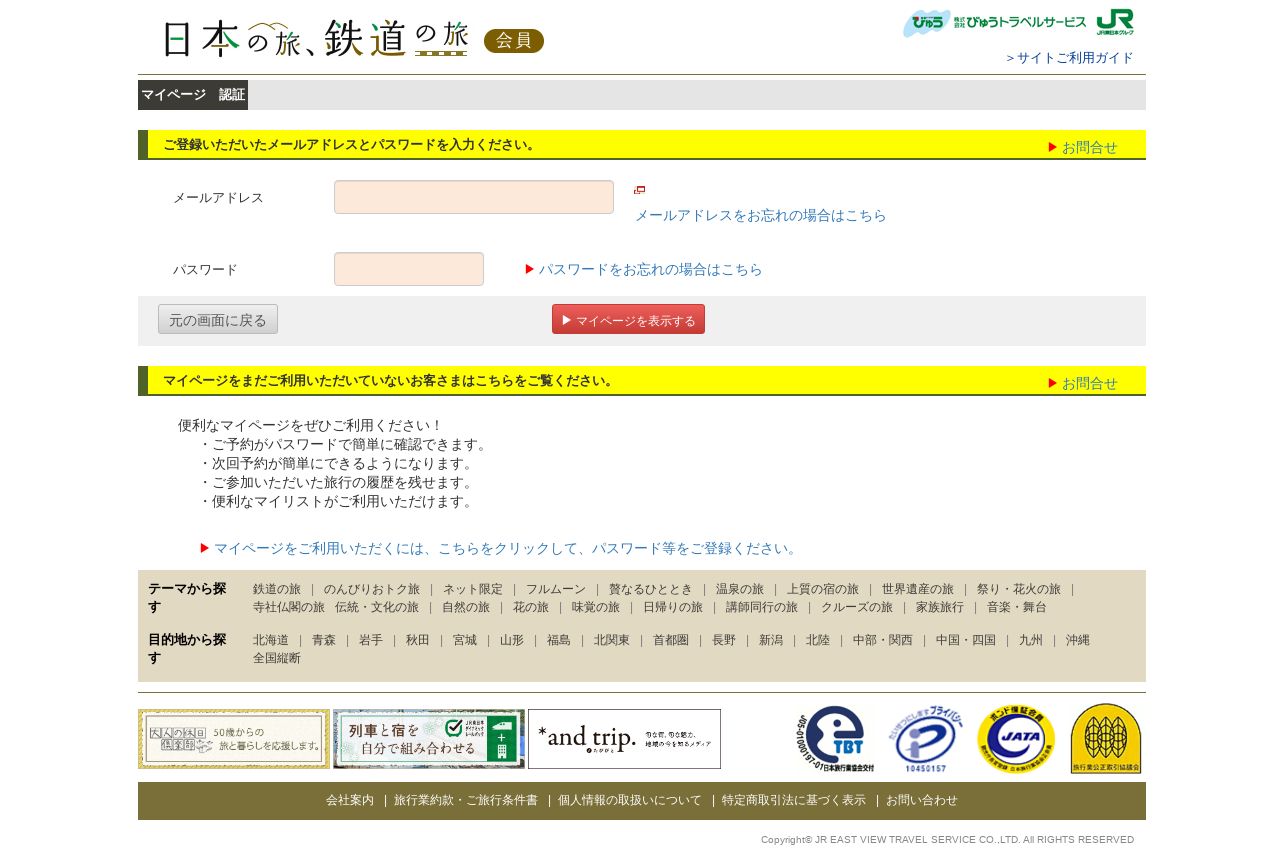Browse 伝統・文化の旅 theme

pyautogui.click(x=377, y=607)
